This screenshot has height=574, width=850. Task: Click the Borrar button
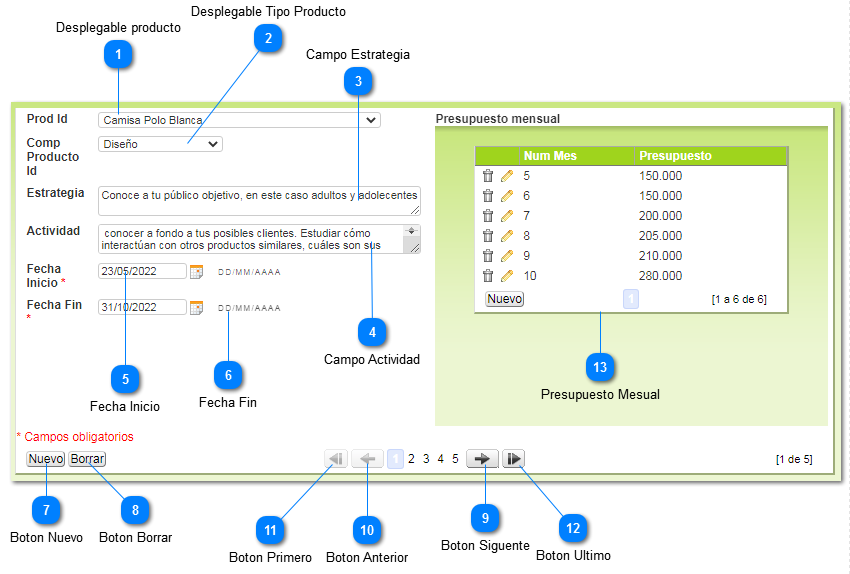87,459
